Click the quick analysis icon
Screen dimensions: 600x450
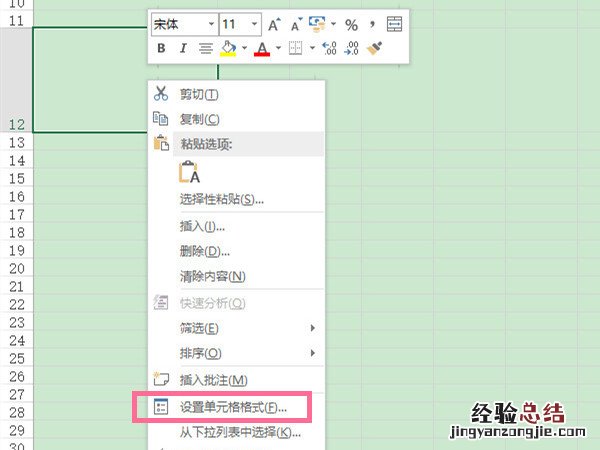coord(161,302)
